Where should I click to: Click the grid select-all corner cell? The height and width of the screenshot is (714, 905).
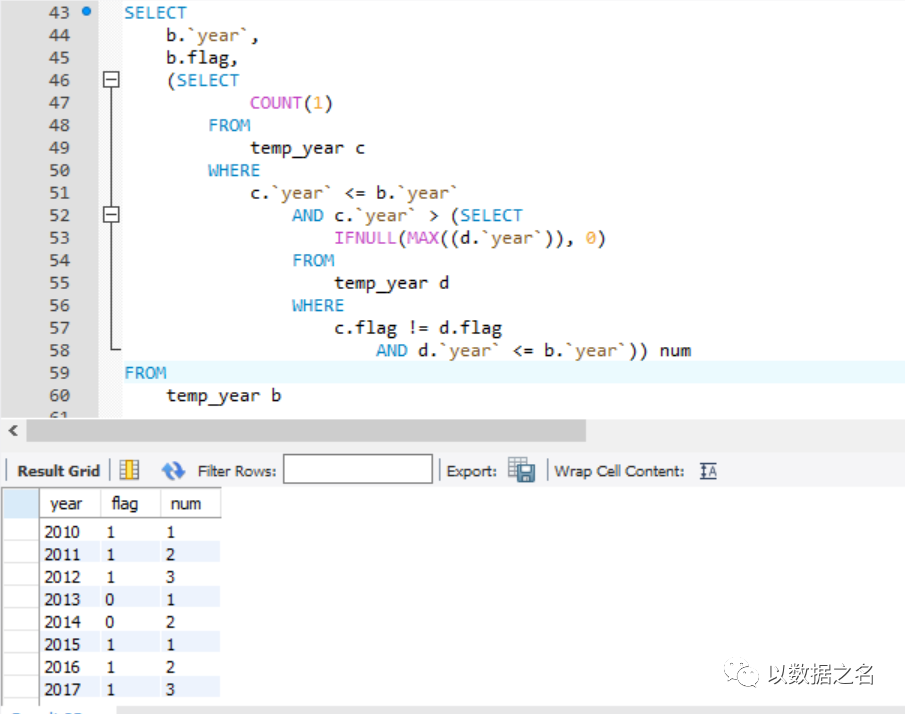[x=21, y=503]
